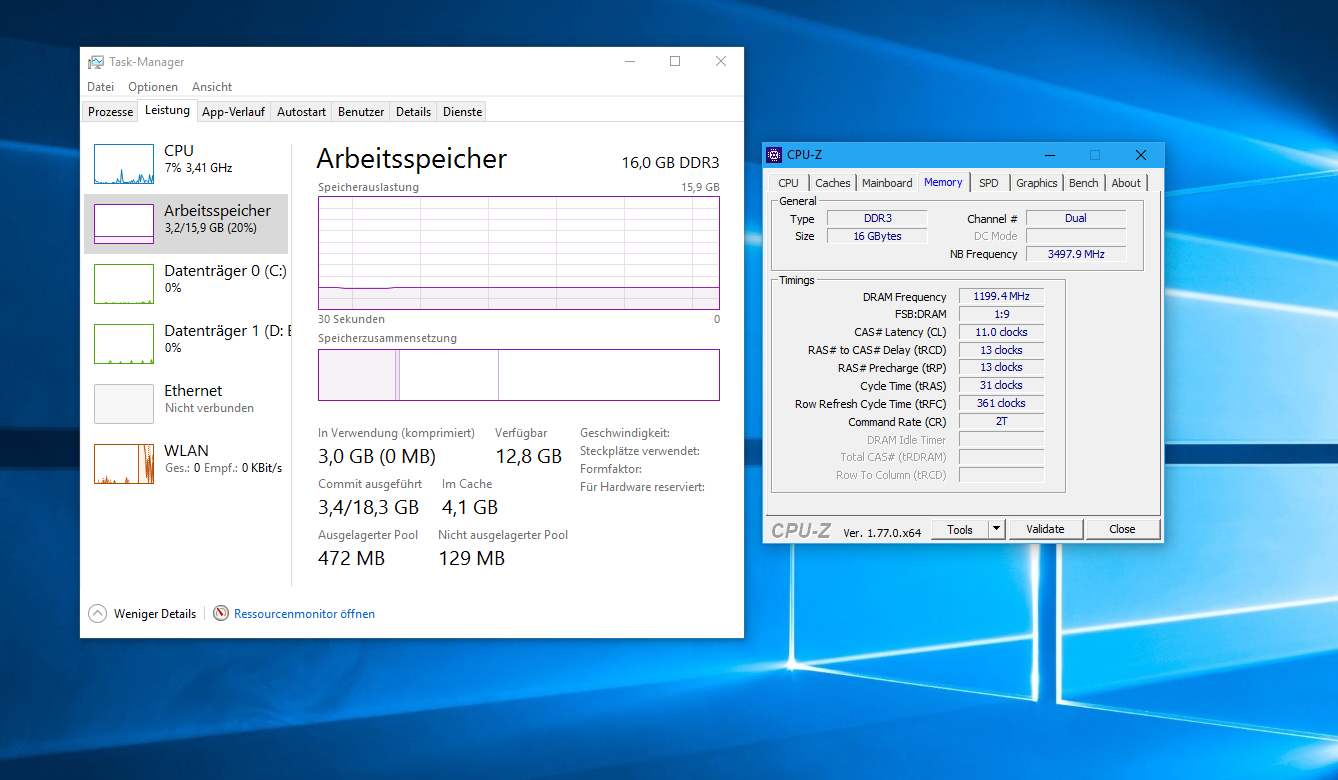
Task: Collapse view with Weniger Details chevron
Action: click(x=97, y=613)
